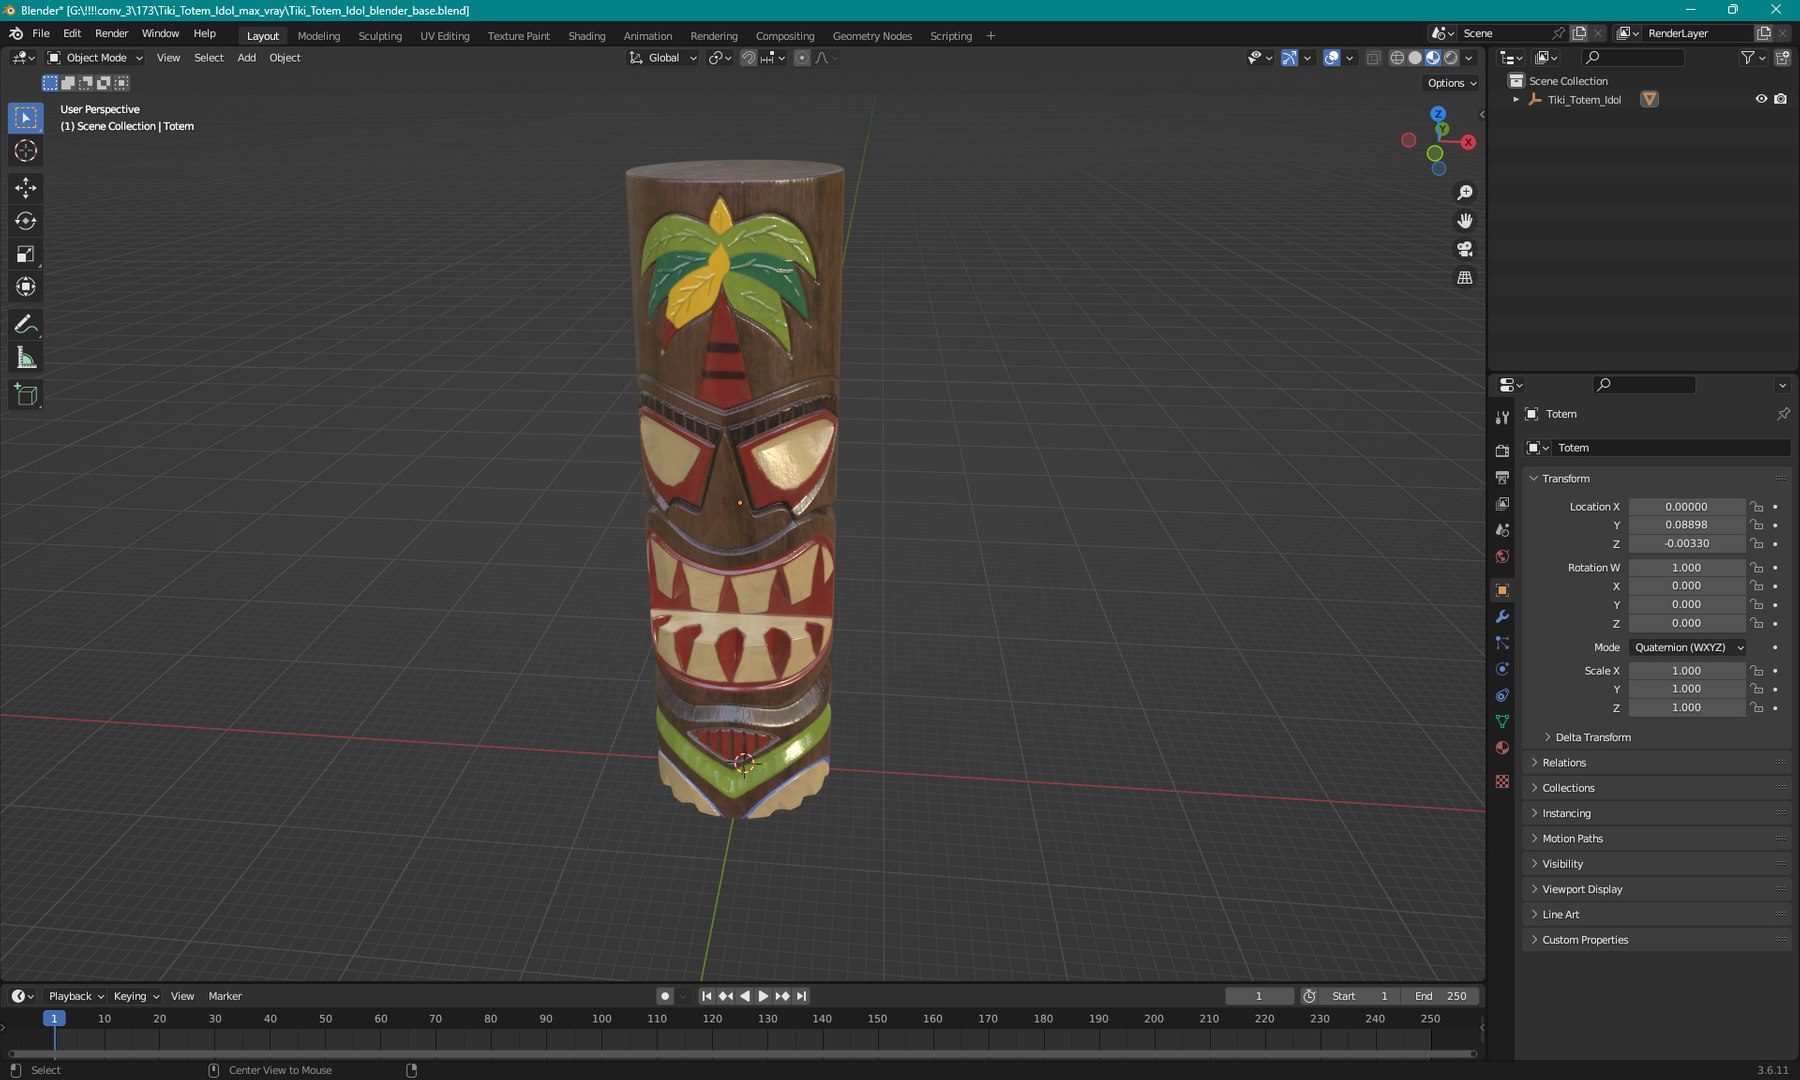Toggle the Location X lock icon
The image size is (1800, 1080).
pyautogui.click(x=1757, y=507)
